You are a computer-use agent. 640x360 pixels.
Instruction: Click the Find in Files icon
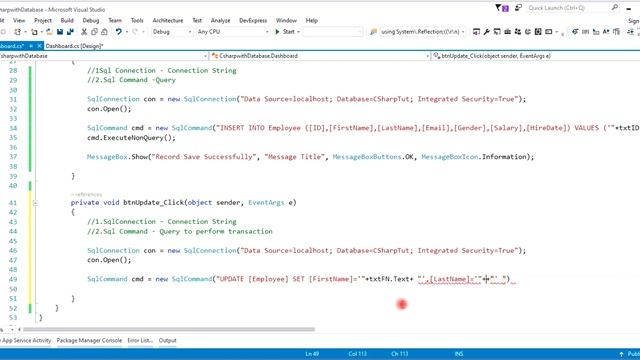tap(373, 31)
